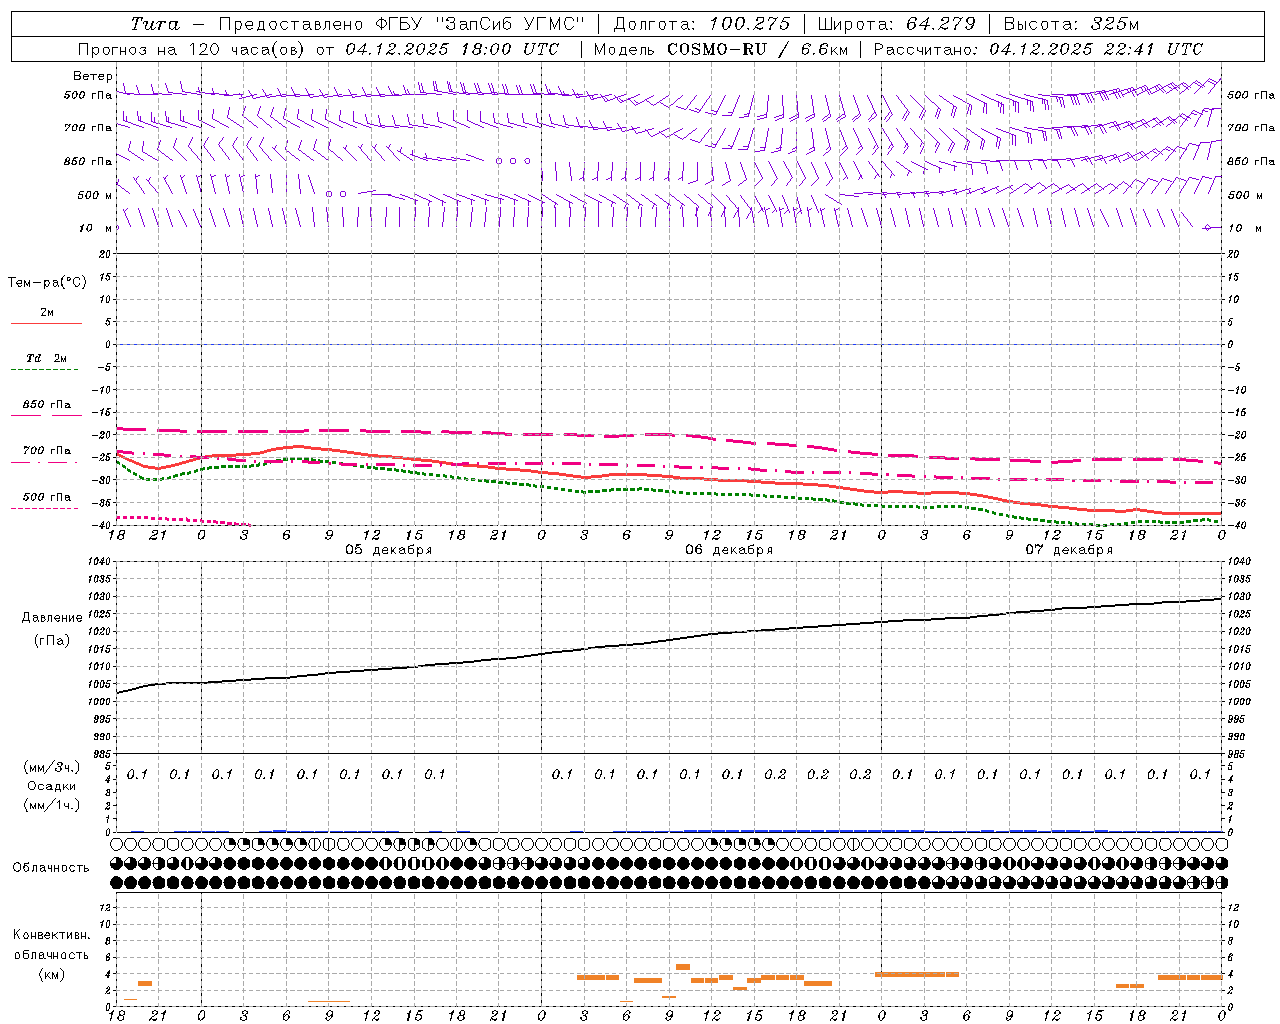Click the "(мм/1ч.)" hourly precipitation label
Image resolution: width=1280 pixels, height=1024 pixels.
pos(51,805)
